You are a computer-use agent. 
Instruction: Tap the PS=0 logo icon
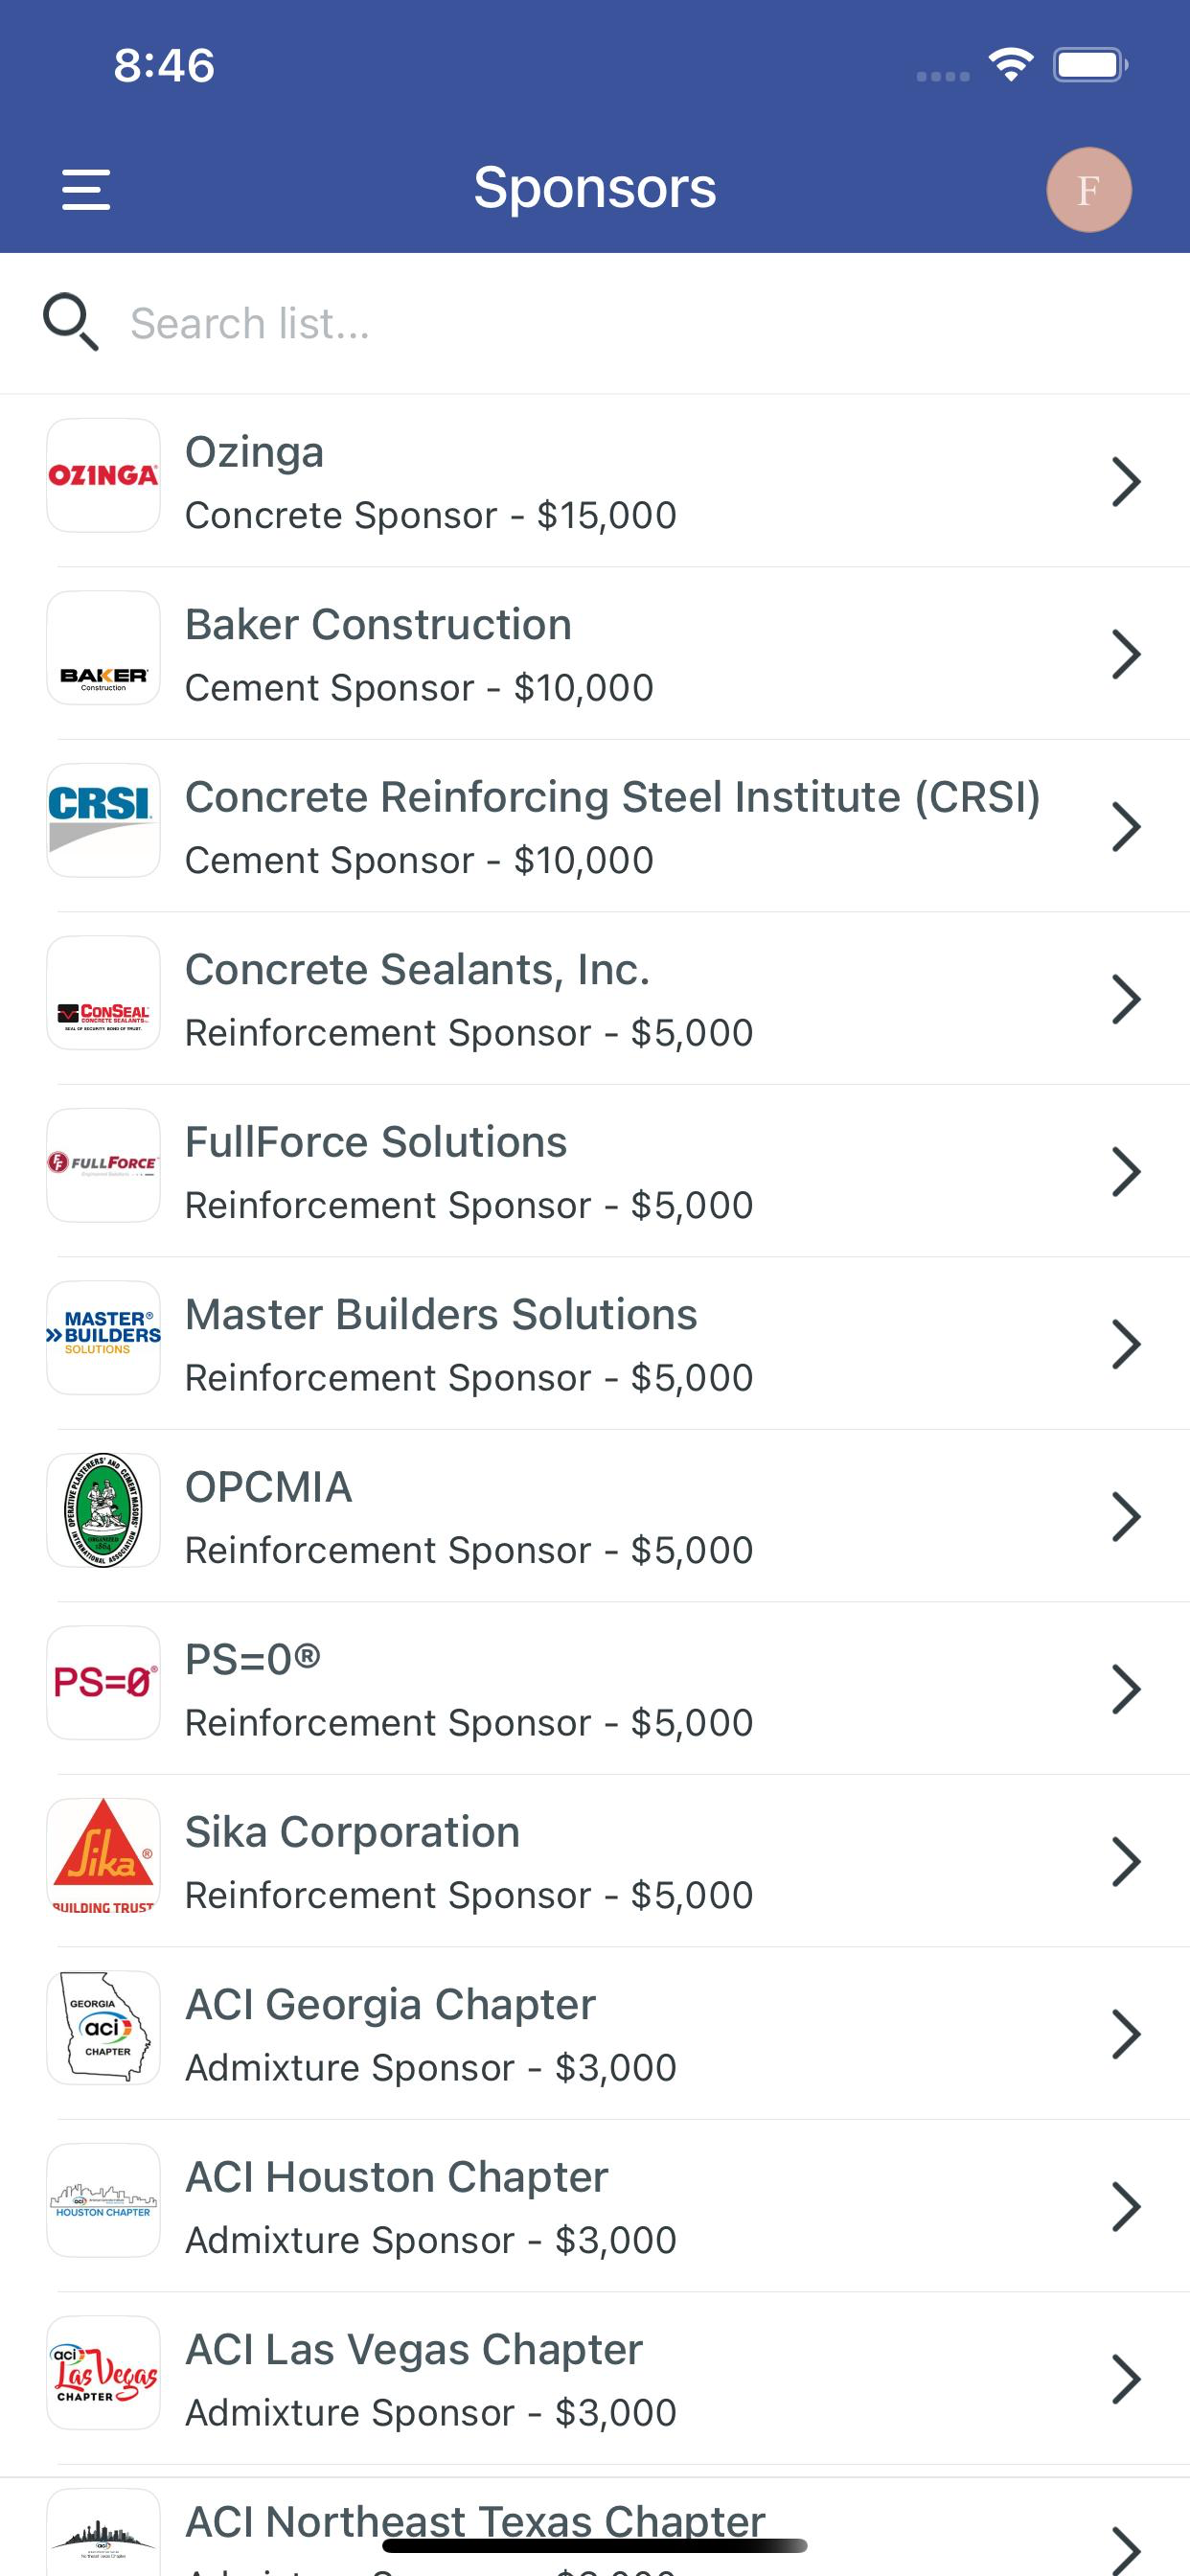coord(103,1683)
